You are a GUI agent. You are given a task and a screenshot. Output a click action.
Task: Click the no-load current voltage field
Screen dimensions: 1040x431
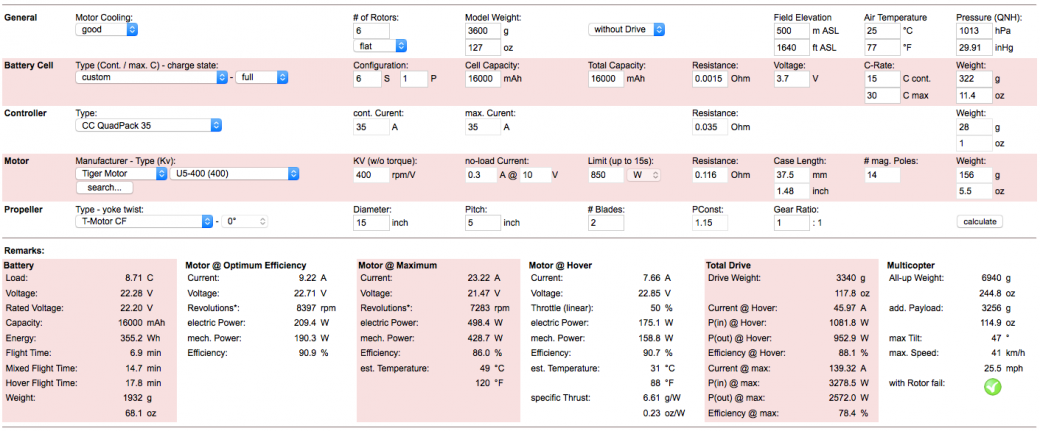[536, 175]
